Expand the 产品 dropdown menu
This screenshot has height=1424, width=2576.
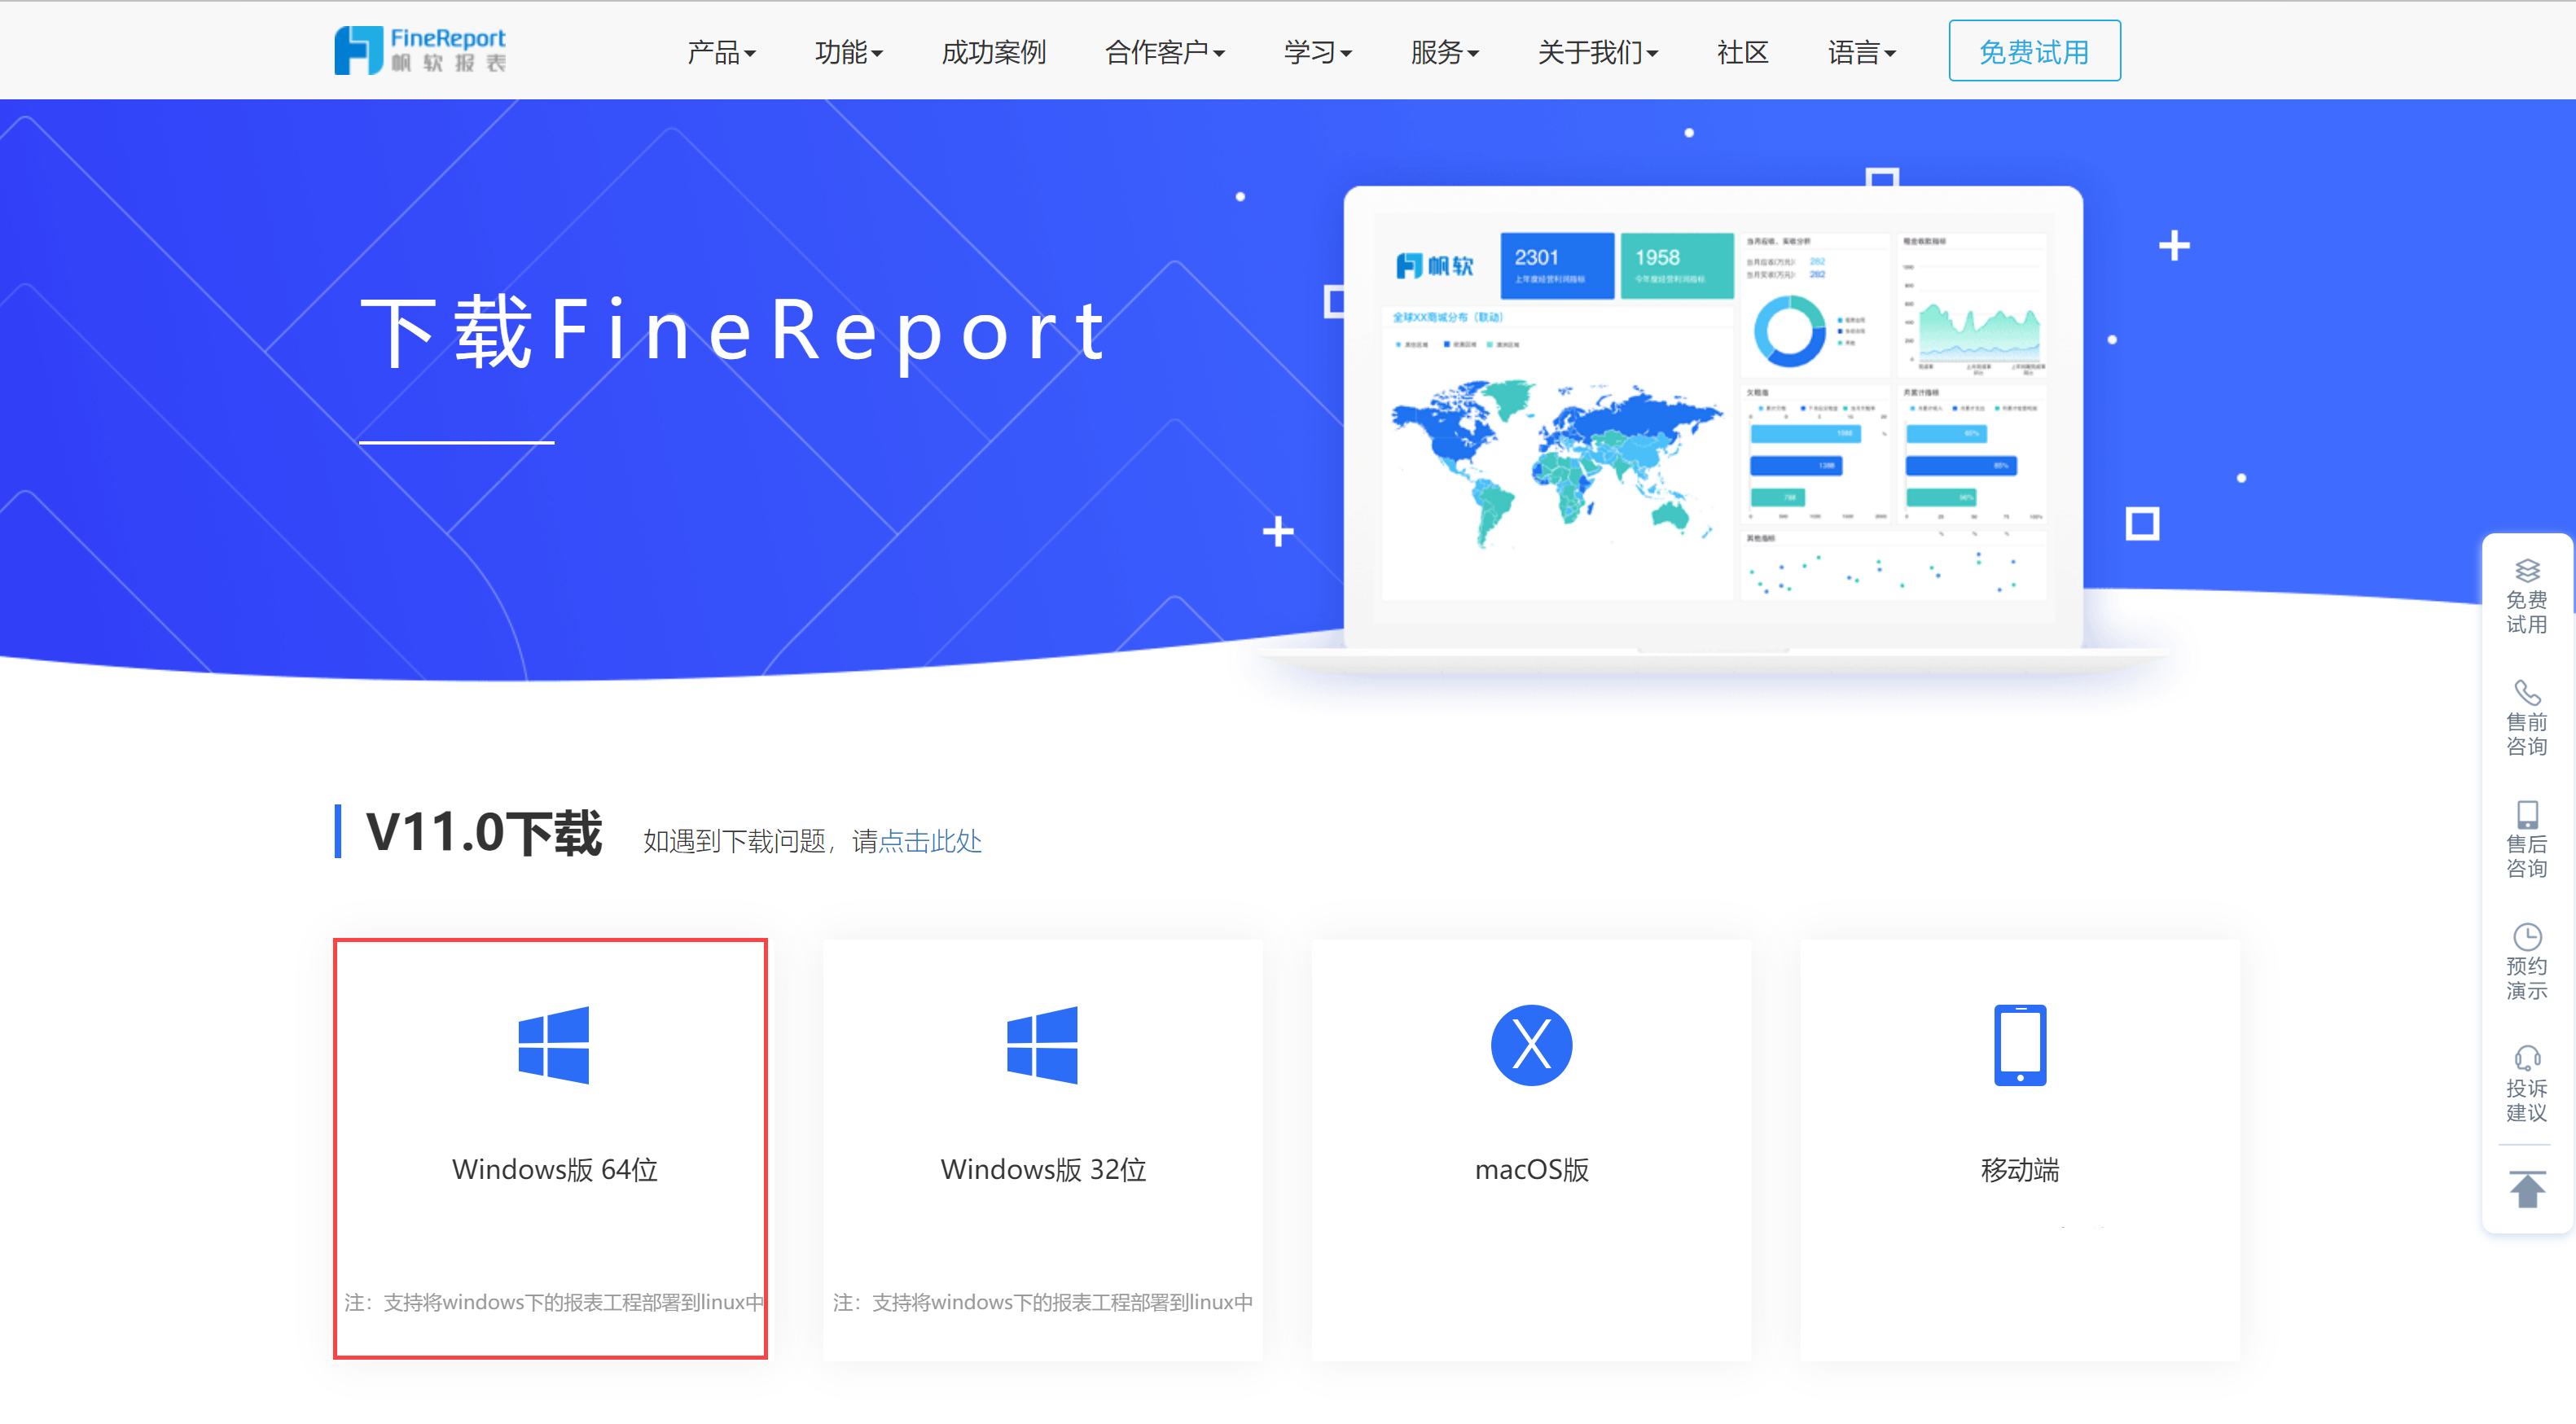click(720, 52)
